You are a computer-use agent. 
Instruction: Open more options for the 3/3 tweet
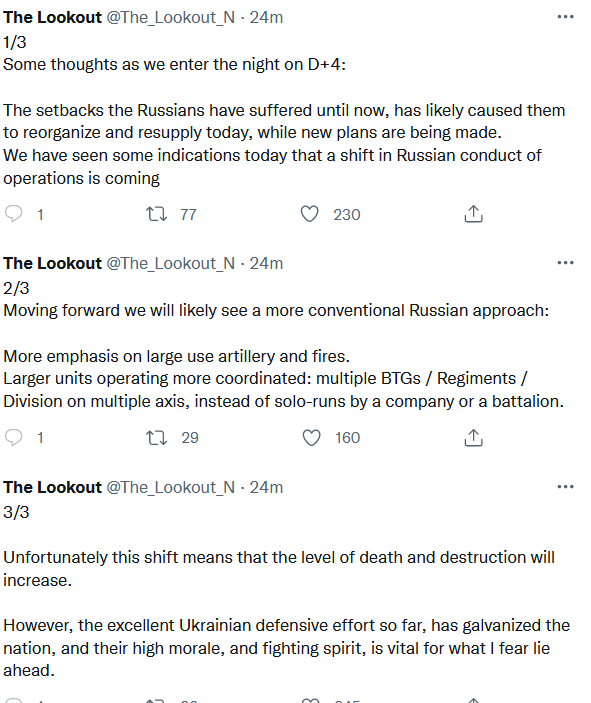[565, 487]
